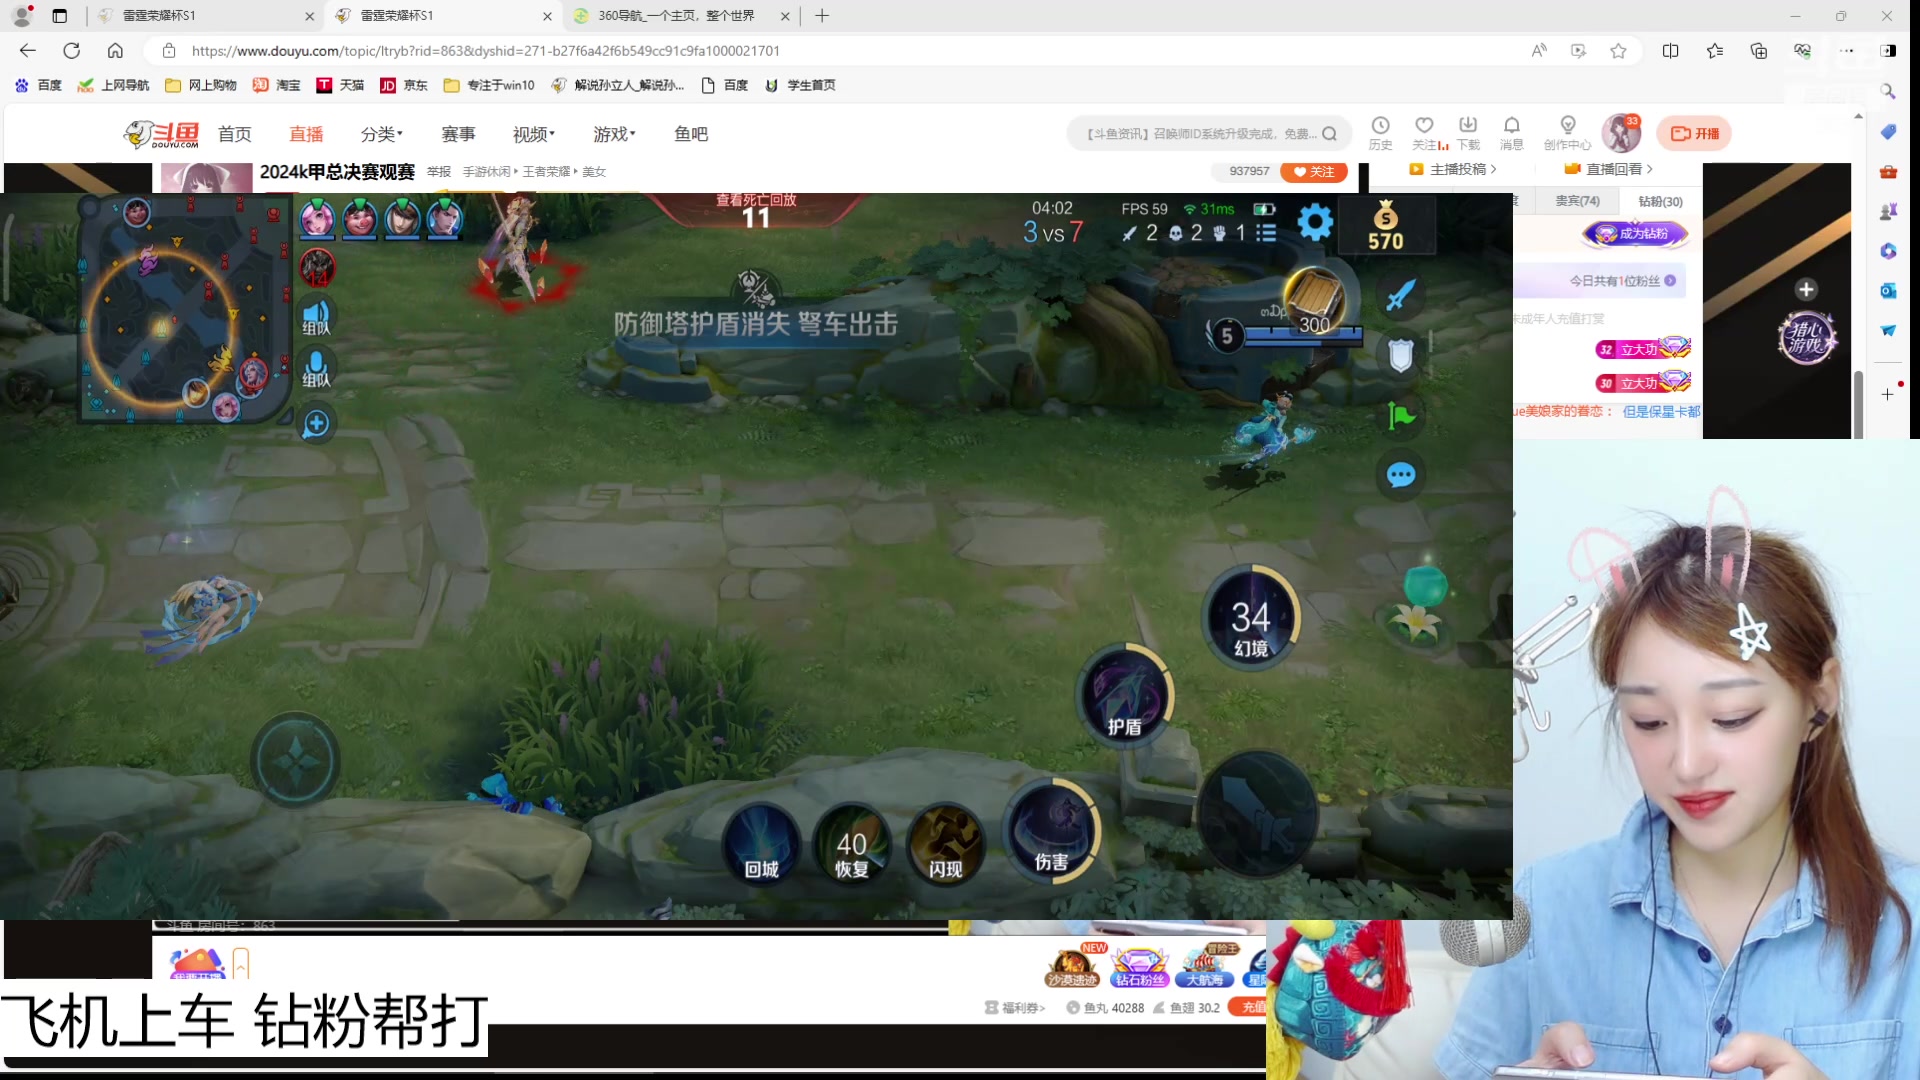The image size is (1920, 1080).
Task: Open the 淘宝 bookmark
Action: point(277,85)
